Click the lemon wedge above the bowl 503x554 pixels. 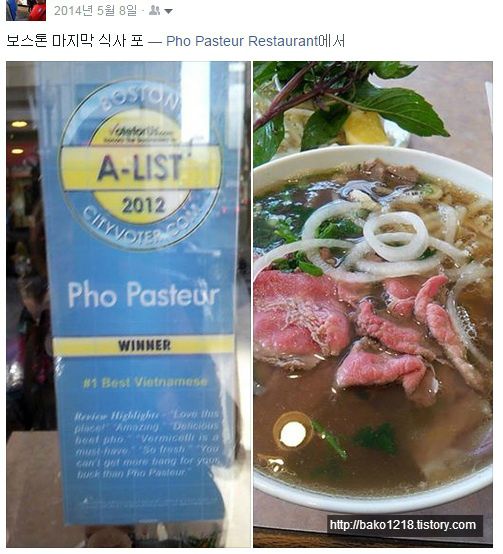(x=366, y=128)
